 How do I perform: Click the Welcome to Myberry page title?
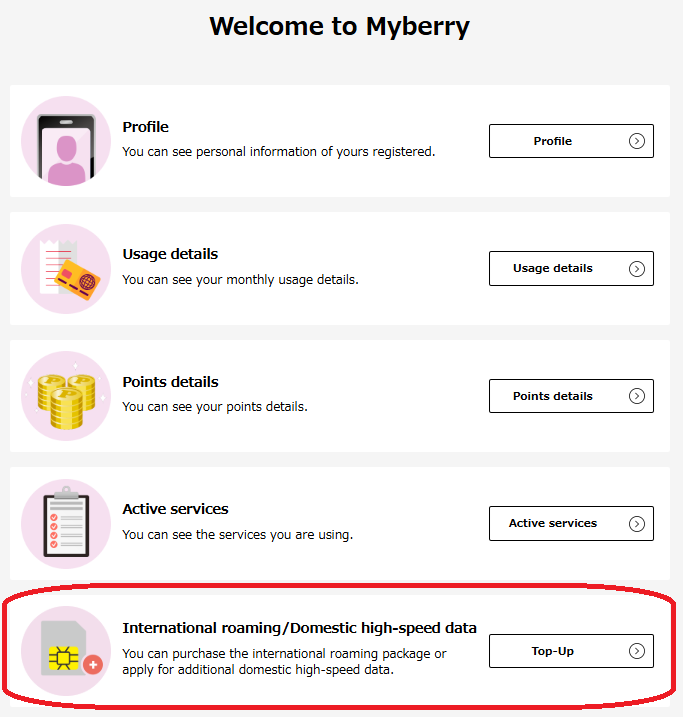tap(339, 26)
